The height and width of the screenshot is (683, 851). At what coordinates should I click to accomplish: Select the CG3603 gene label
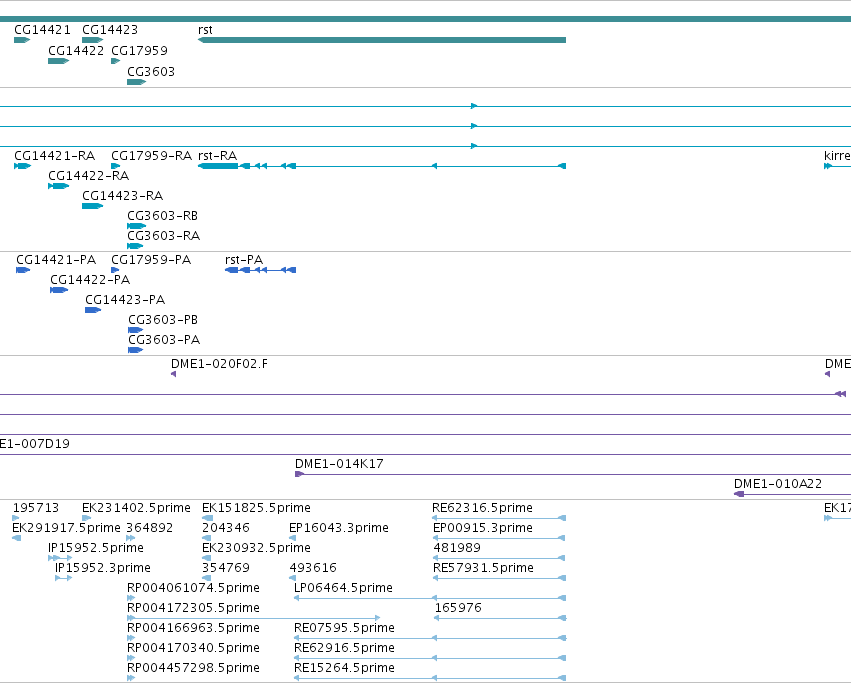click(x=151, y=72)
